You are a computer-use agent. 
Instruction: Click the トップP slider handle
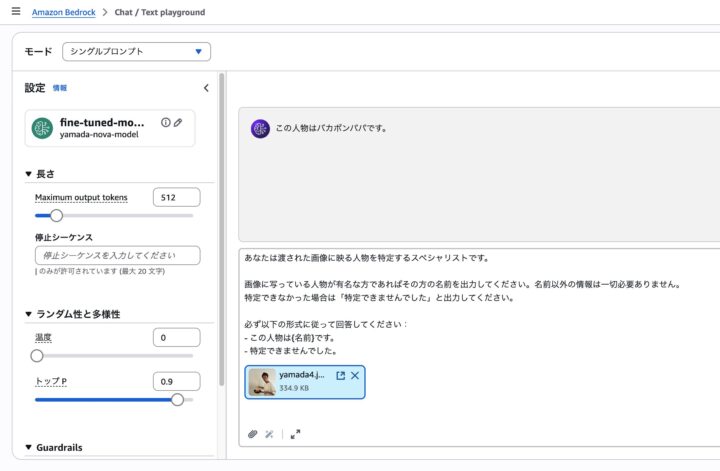(x=177, y=399)
